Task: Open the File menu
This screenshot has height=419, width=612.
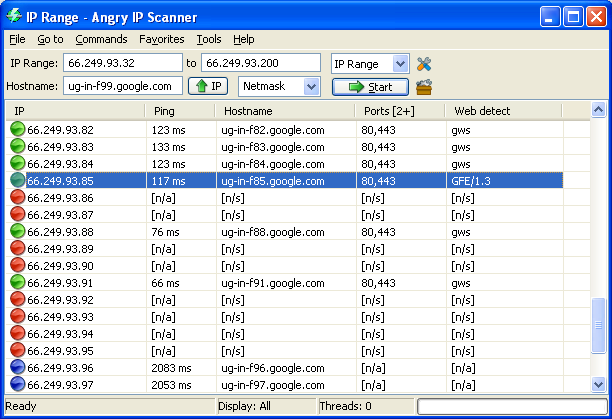Action: pyautogui.click(x=17, y=39)
